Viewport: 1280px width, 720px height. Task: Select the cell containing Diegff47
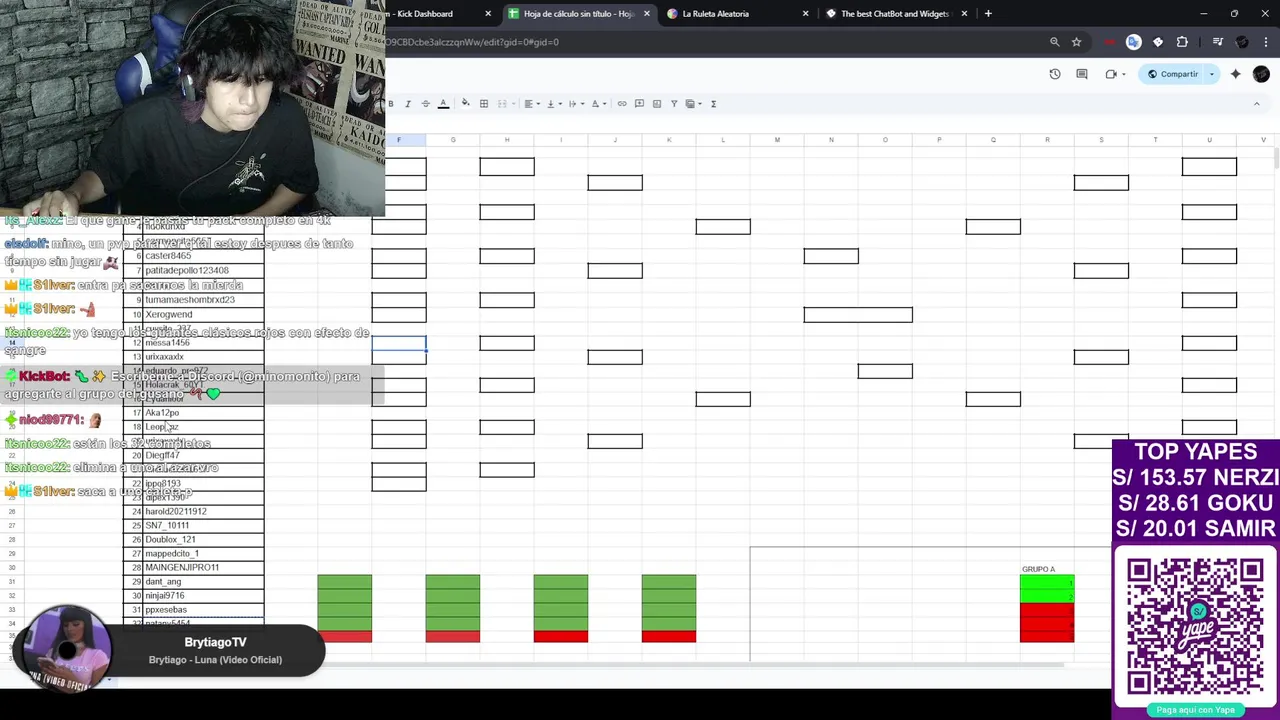204,455
